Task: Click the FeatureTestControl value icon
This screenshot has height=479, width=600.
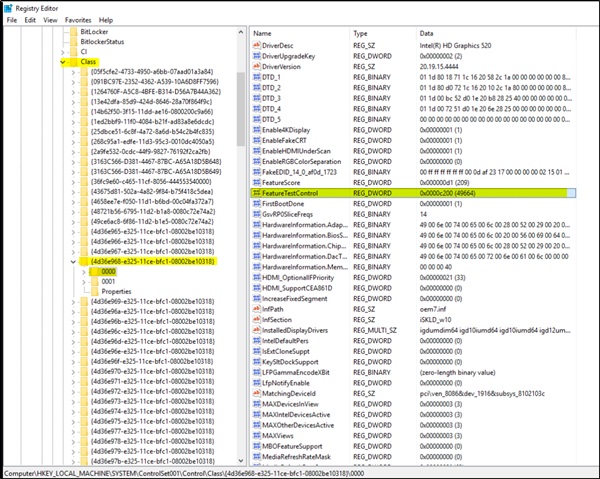Action: 256,193
